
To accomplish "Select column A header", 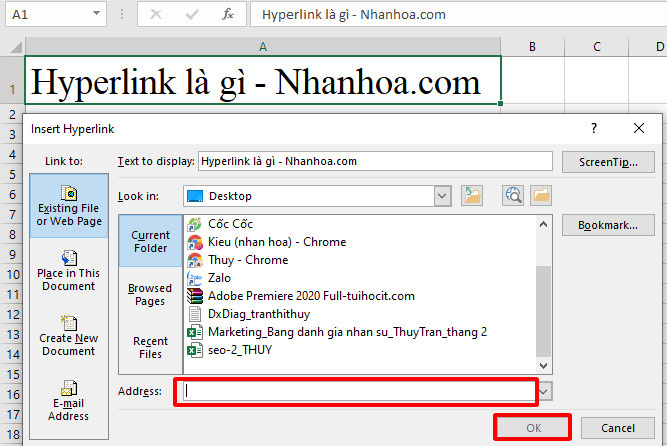I will click(x=263, y=47).
